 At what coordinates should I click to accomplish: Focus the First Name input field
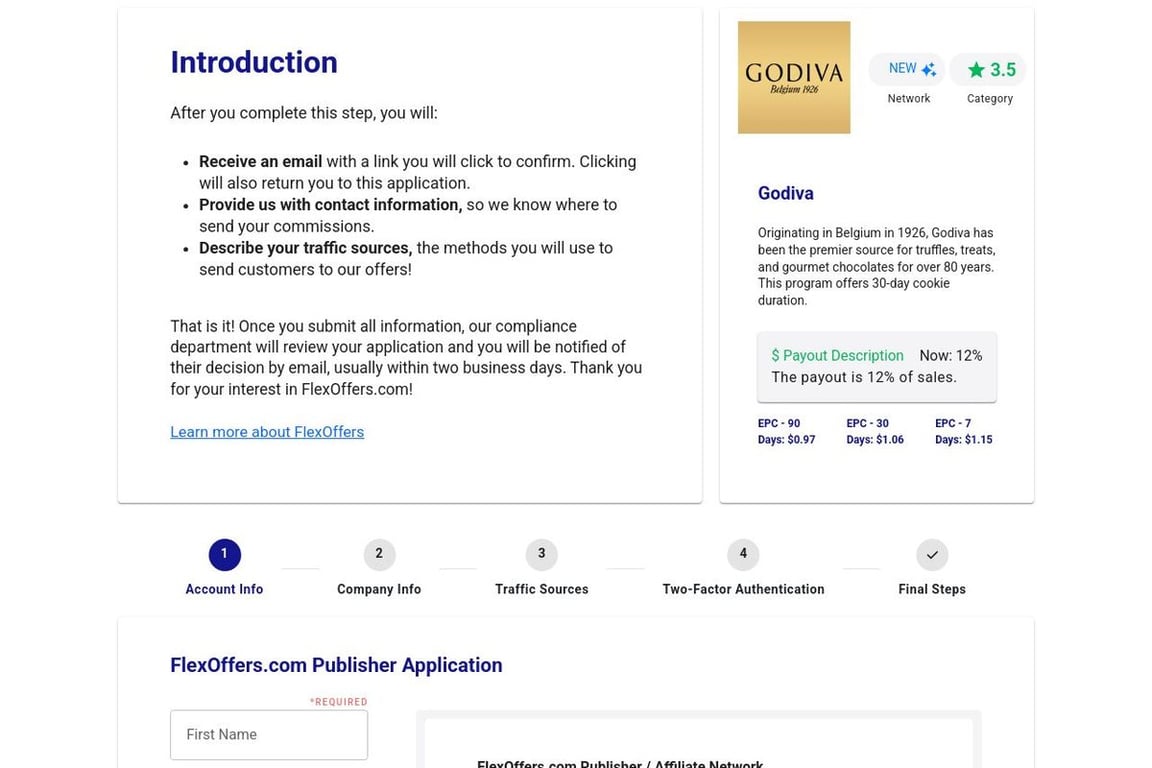pyautogui.click(x=269, y=734)
